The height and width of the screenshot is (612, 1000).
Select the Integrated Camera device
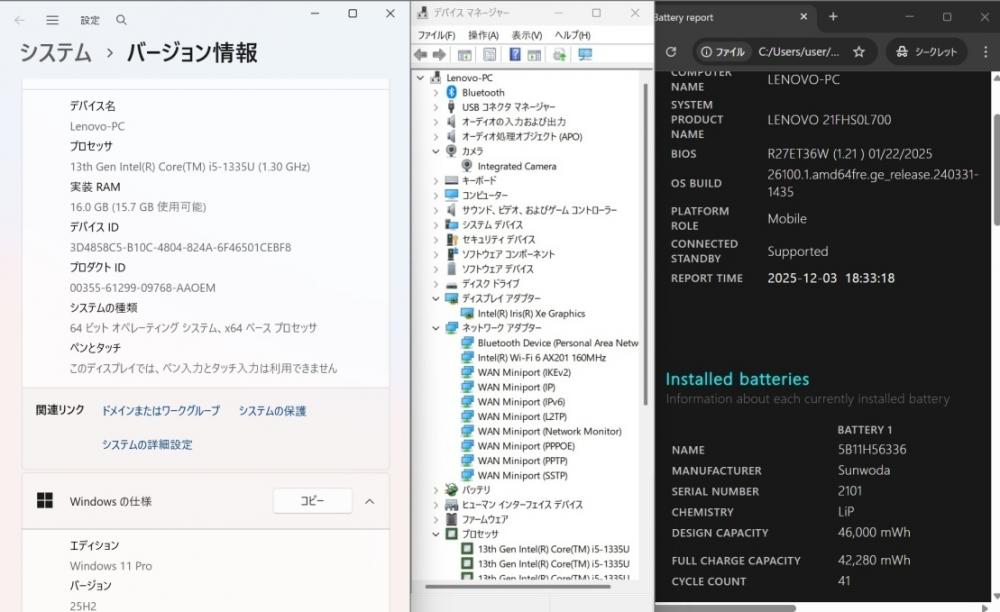[516, 166]
